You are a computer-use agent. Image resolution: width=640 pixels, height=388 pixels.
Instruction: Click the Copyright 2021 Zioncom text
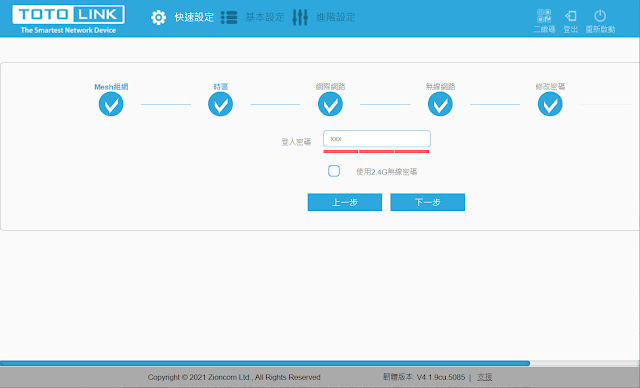(234, 377)
